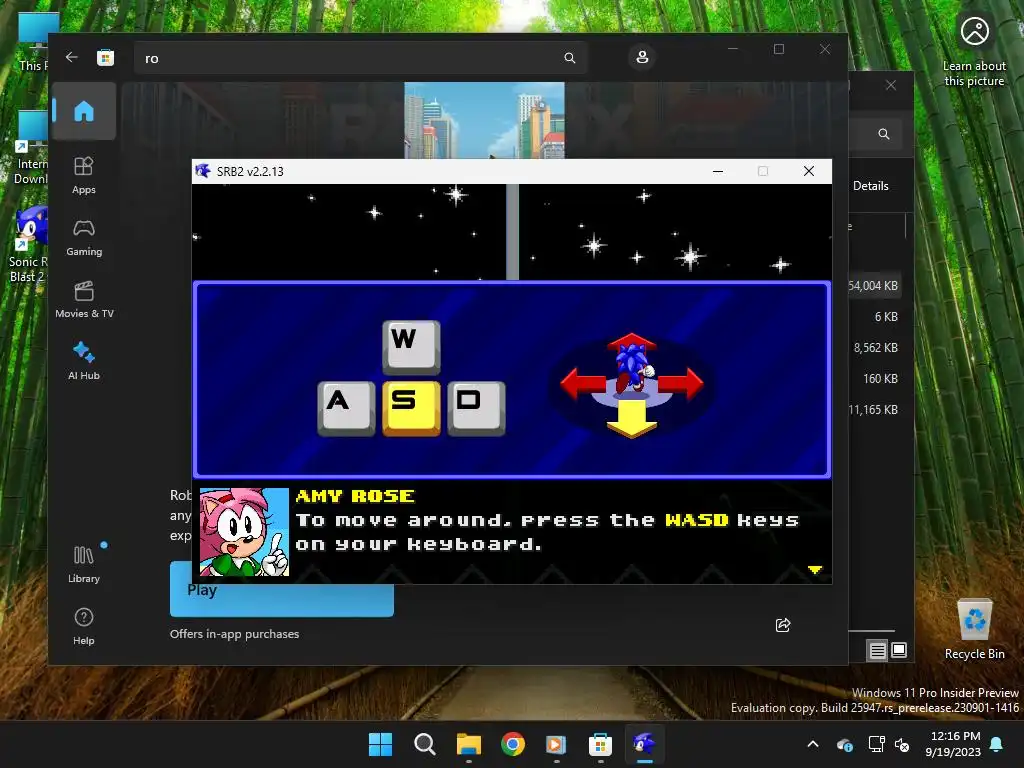The image size is (1024, 768).
Task: Click the Details label in File Explorer
Action: pyautogui.click(x=871, y=186)
